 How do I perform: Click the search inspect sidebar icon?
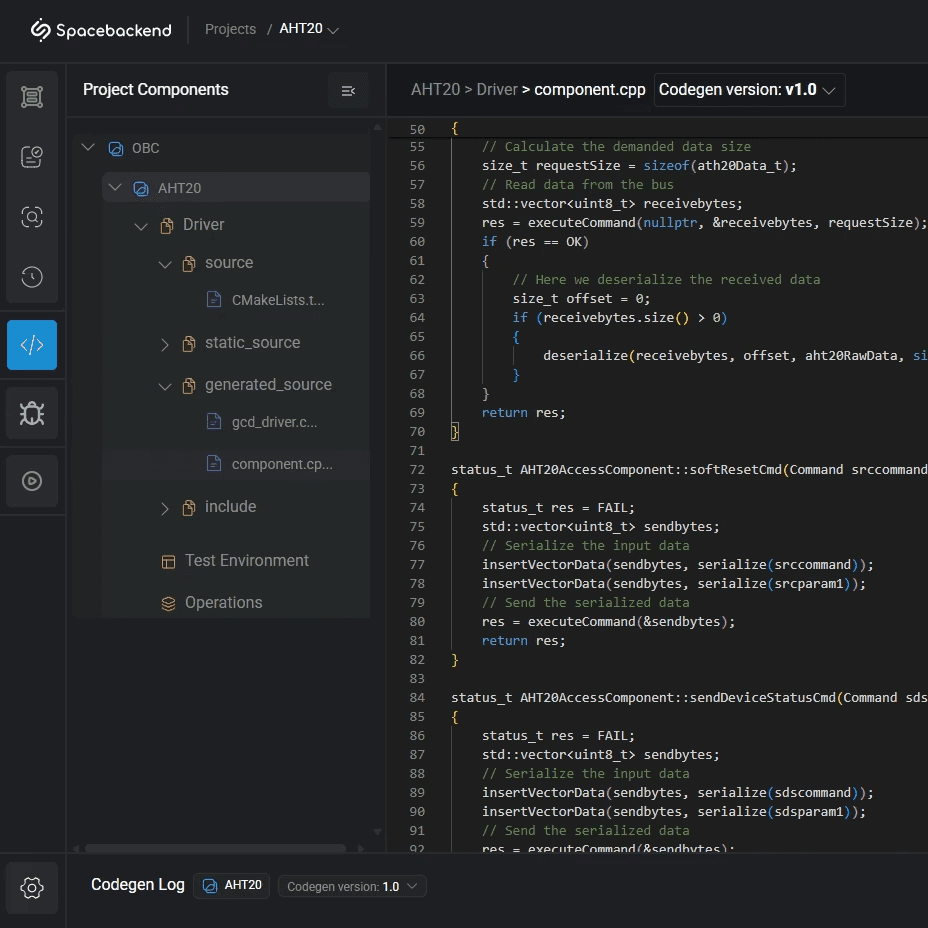(32, 217)
